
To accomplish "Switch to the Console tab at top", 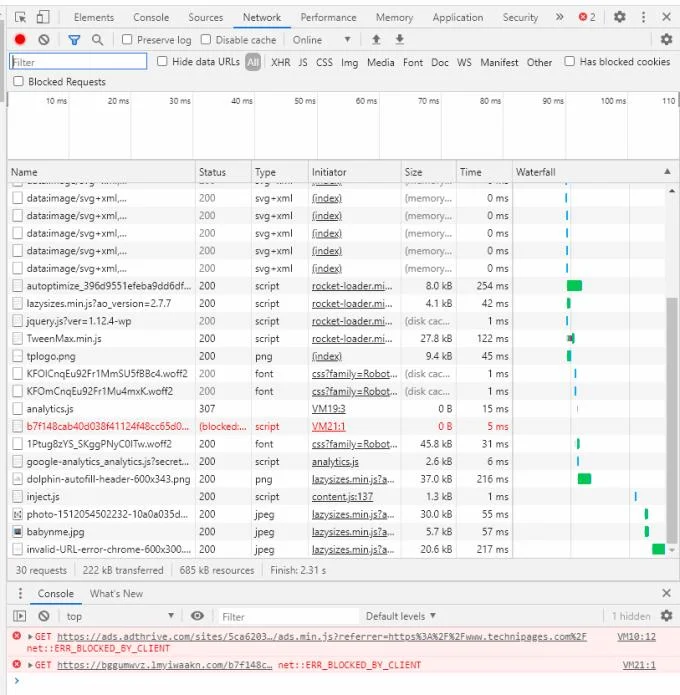I will click(x=151, y=17).
